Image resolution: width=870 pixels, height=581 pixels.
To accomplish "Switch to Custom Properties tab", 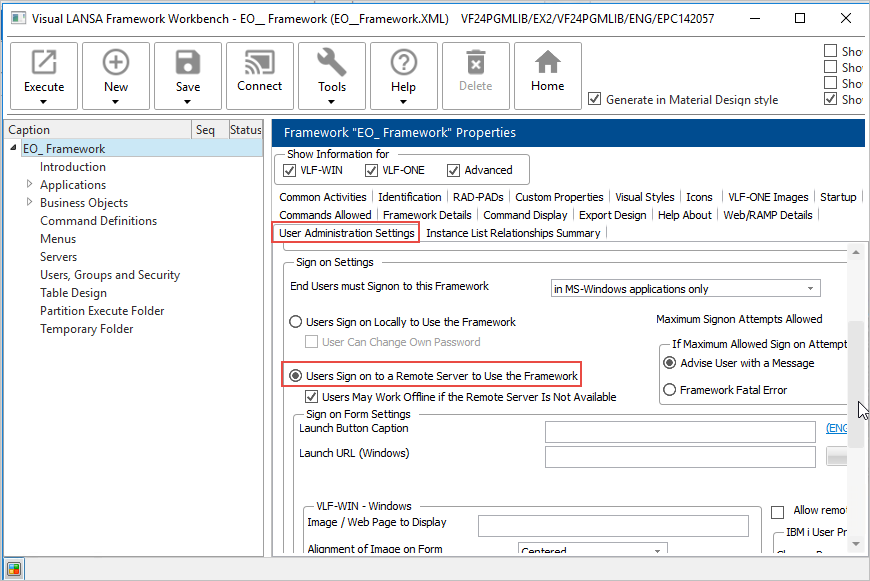I will [x=559, y=197].
